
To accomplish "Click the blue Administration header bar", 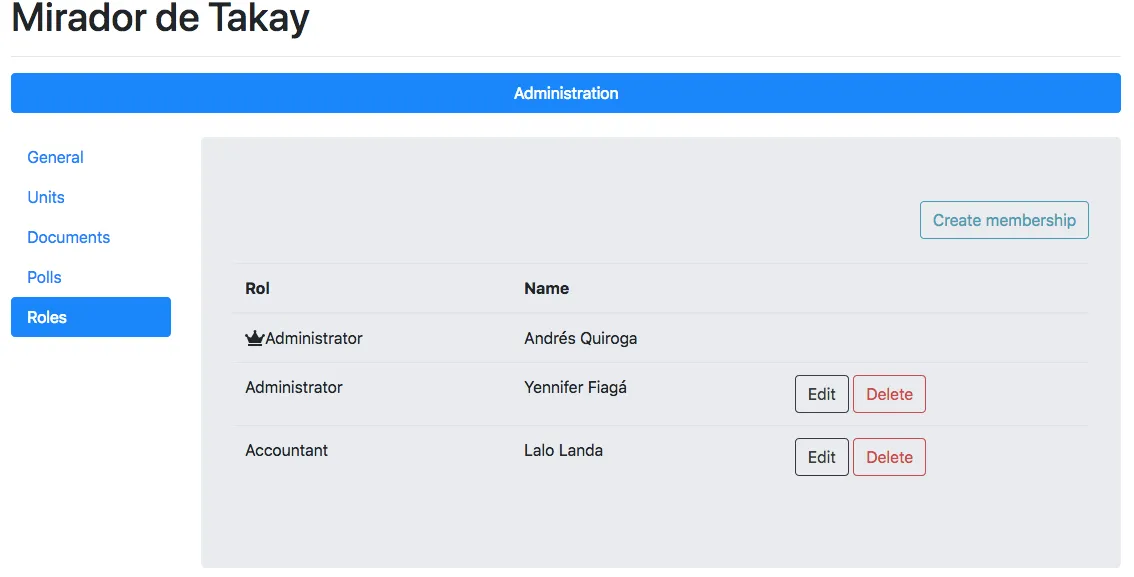I will point(565,93).
